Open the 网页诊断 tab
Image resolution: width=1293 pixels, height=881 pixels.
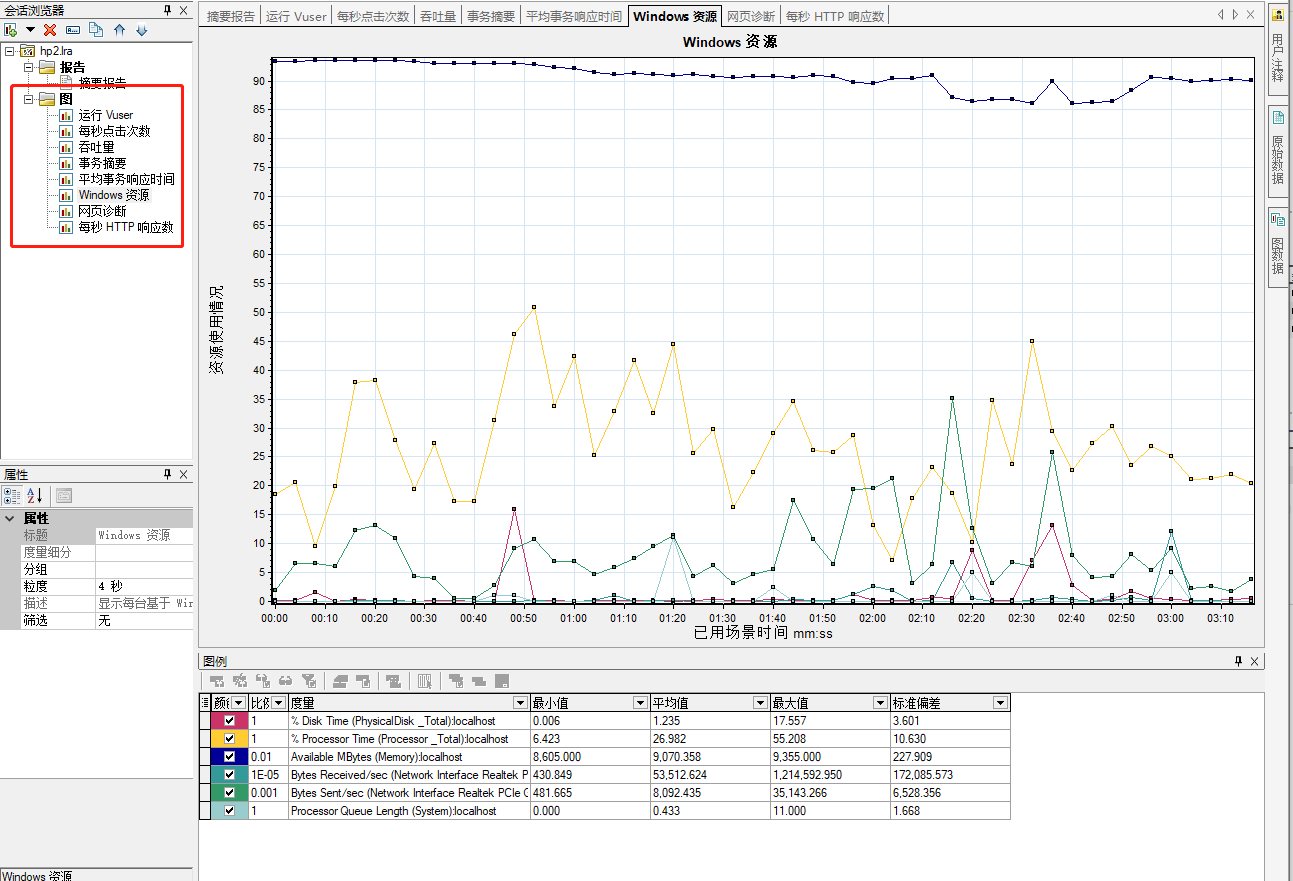point(750,17)
